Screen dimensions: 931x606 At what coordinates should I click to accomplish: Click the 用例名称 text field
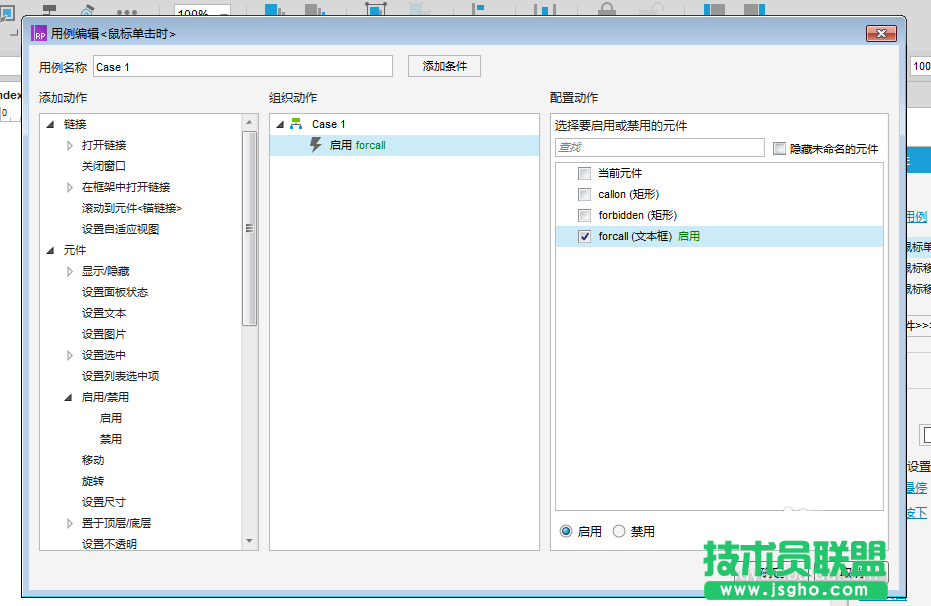243,67
